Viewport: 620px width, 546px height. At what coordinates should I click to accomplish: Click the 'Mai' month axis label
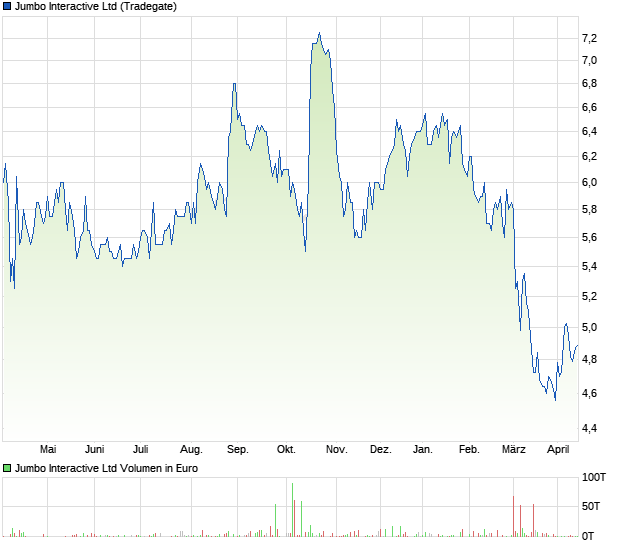point(48,450)
